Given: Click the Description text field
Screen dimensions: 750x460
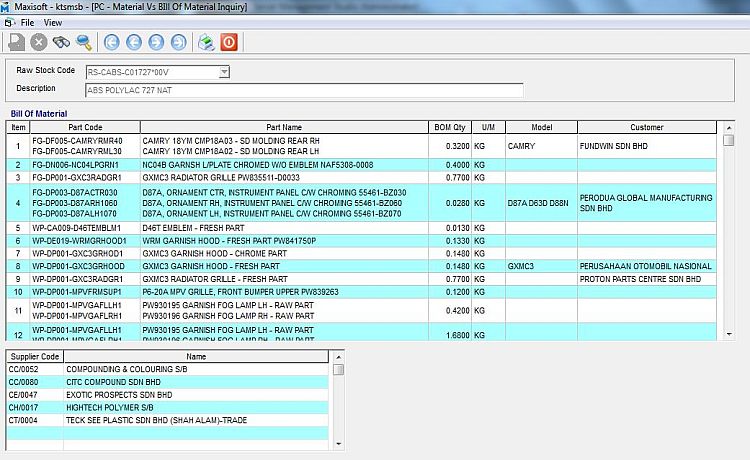Looking at the screenshot, I should 304,90.
